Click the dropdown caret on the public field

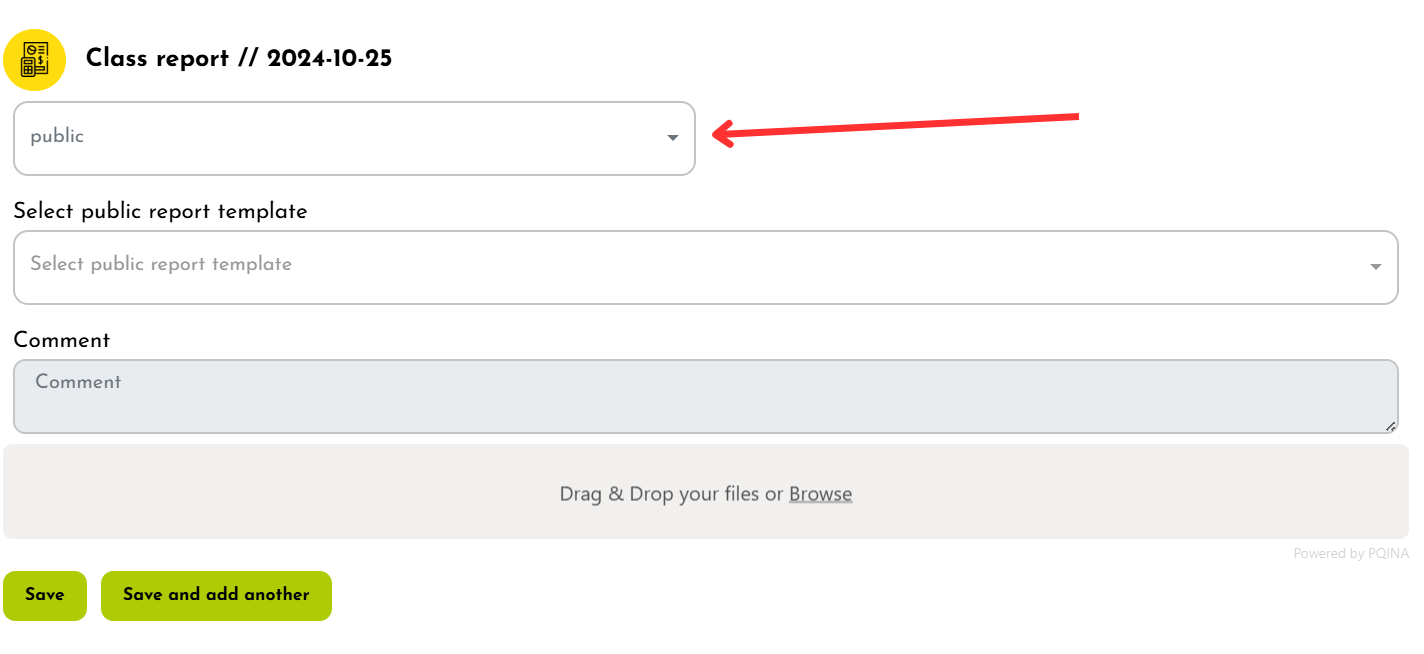coord(673,138)
